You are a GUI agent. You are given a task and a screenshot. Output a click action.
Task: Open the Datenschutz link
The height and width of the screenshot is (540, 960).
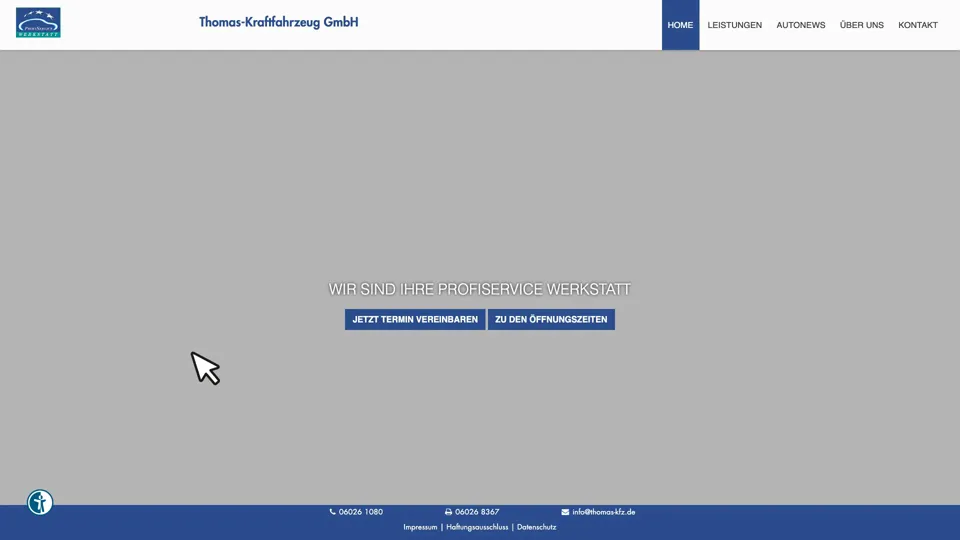536,527
